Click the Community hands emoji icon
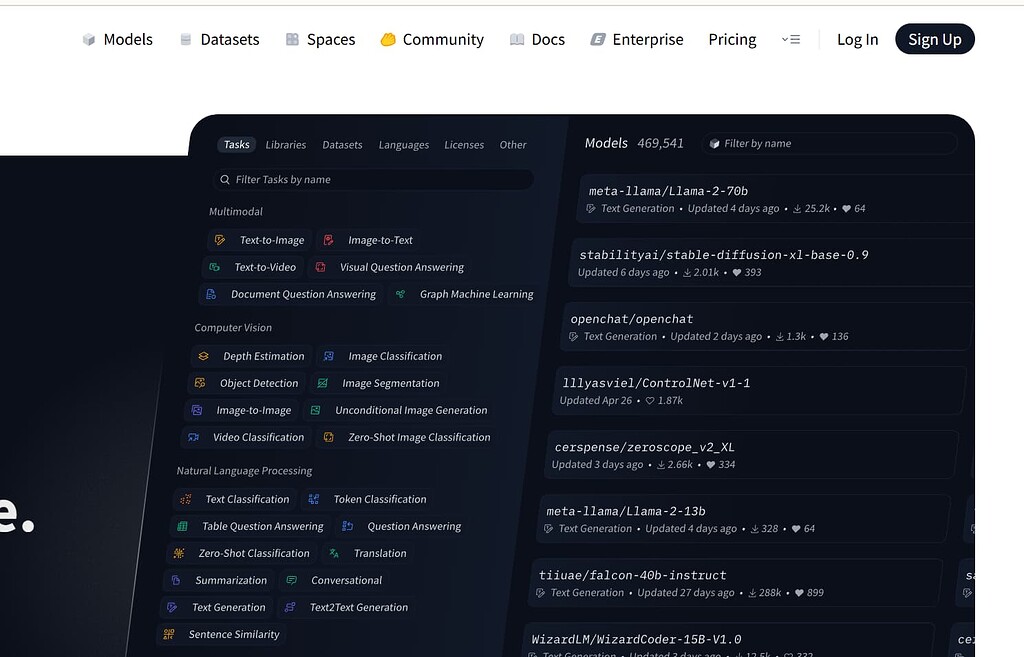Screen dimensions: 1024x657 pyautogui.click(x=388, y=40)
